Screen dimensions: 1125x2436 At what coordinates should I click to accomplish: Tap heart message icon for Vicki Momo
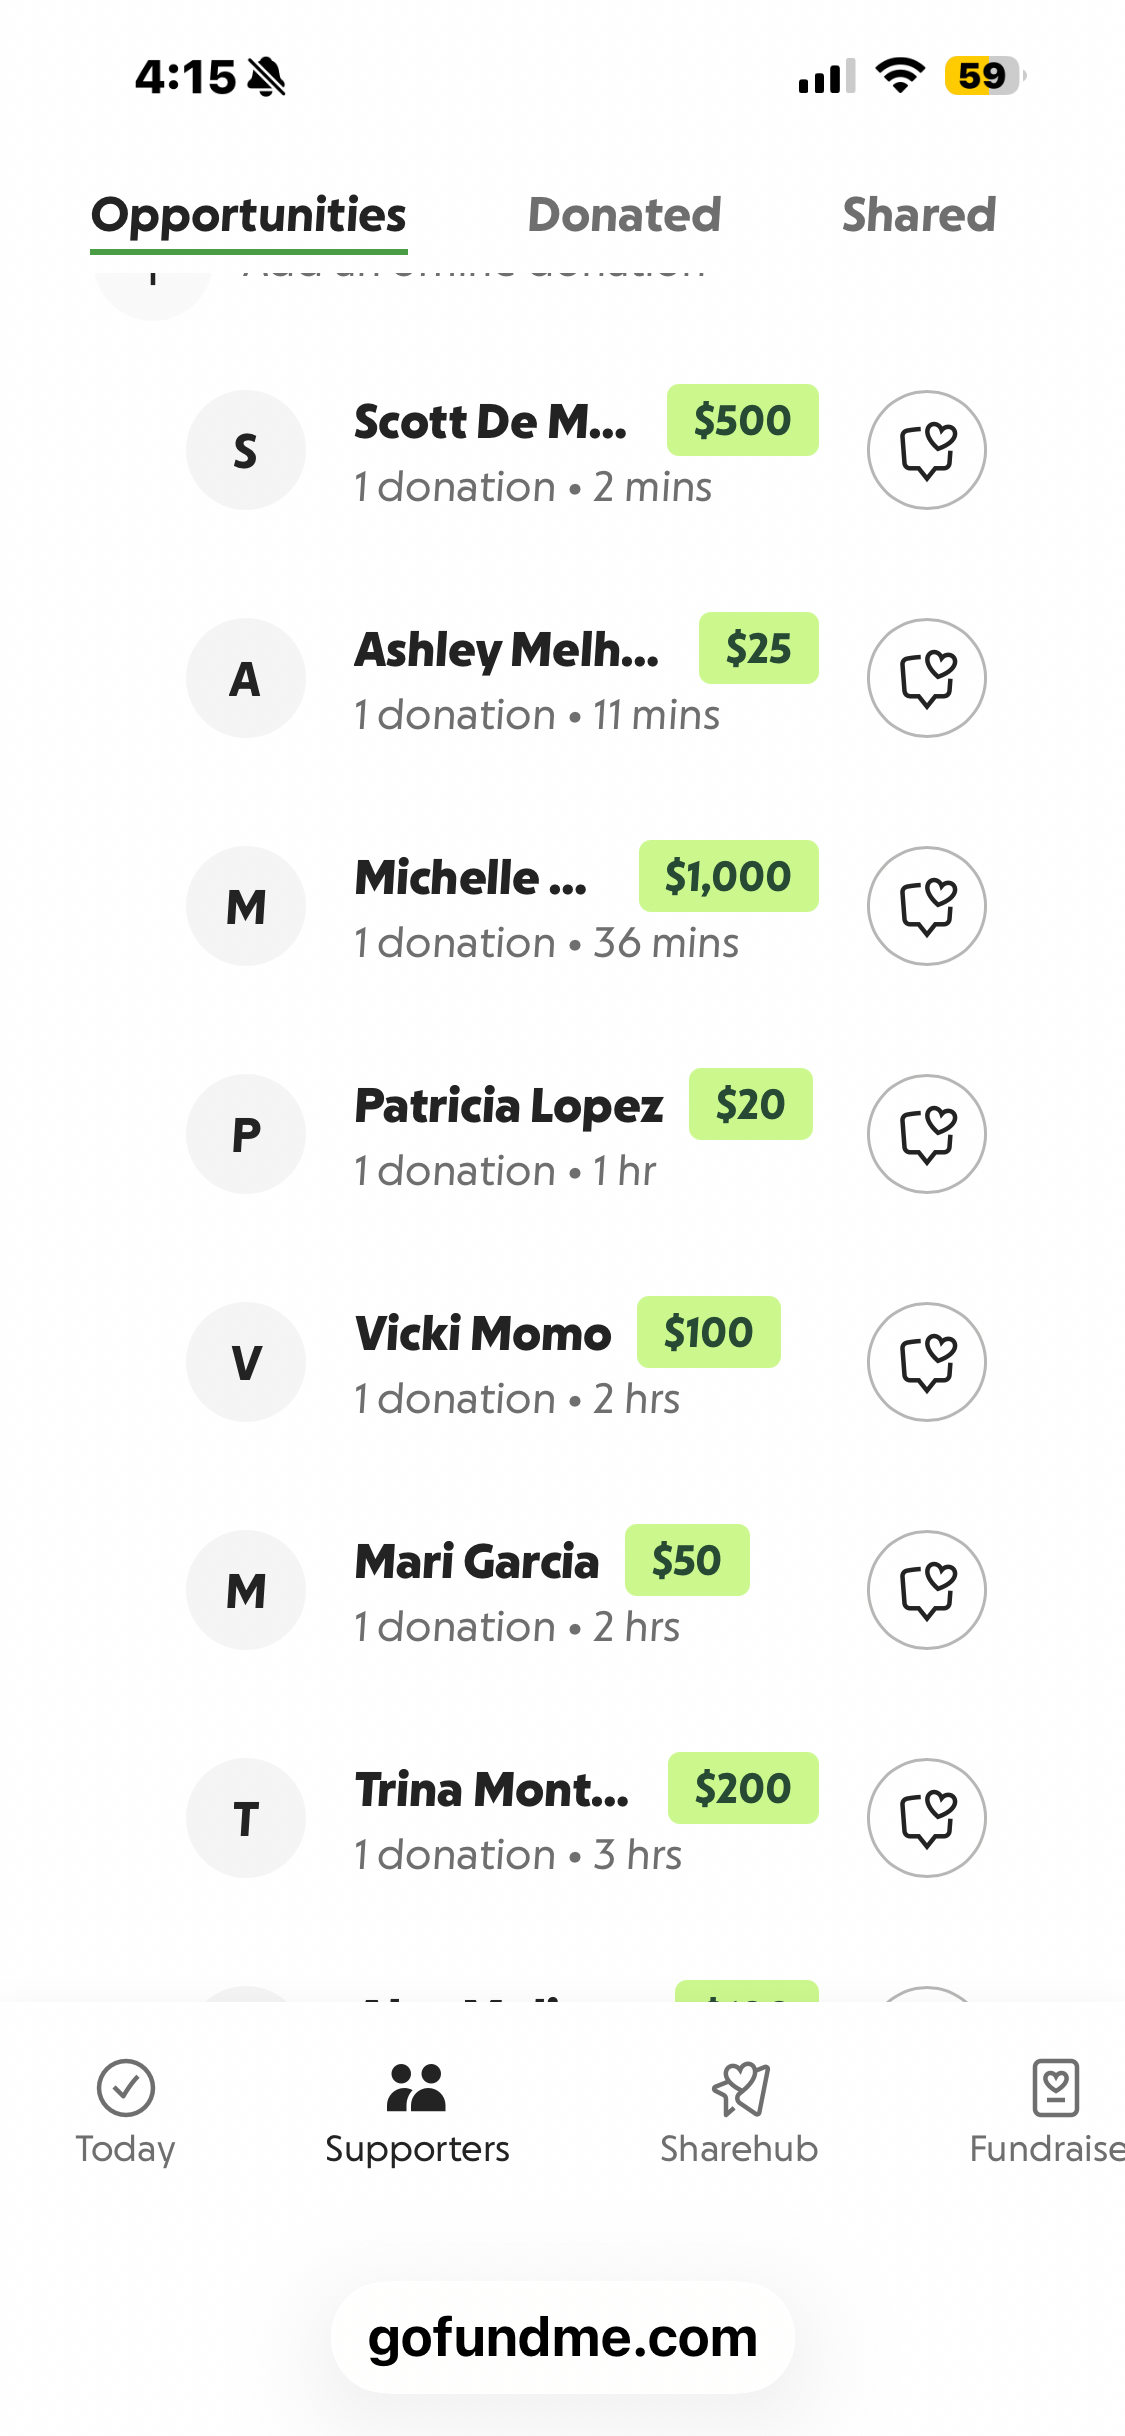[x=926, y=1362]
